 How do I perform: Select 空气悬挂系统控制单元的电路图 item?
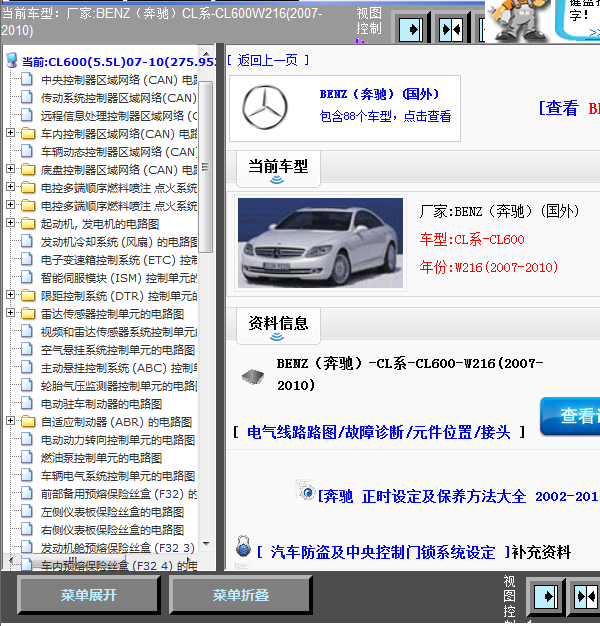click(x=118, y=350)
